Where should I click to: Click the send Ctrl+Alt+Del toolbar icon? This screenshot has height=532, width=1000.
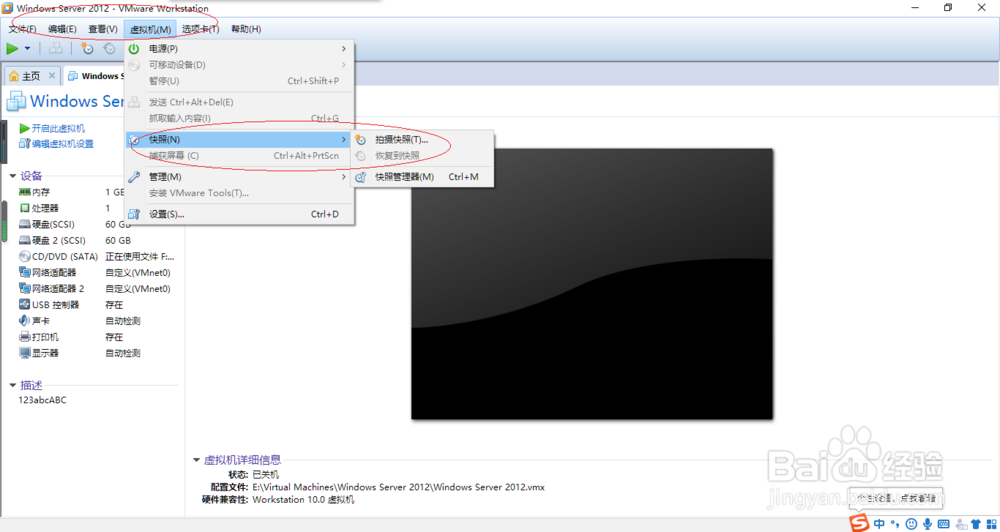[55, 48]
